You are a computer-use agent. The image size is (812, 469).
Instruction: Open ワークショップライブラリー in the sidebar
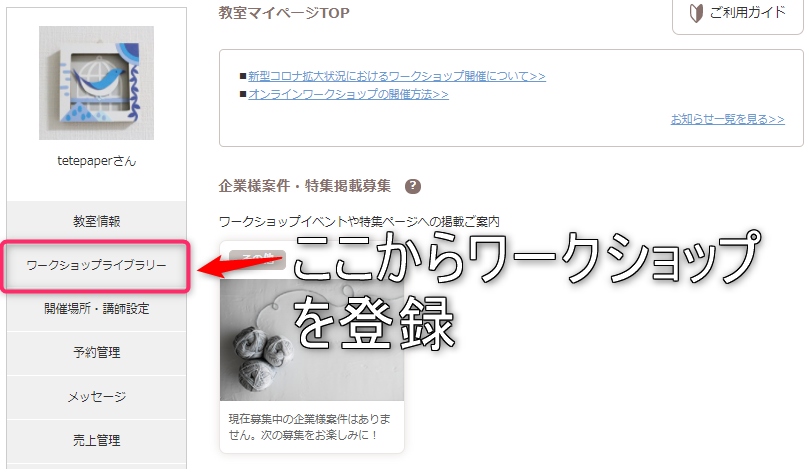96,266
